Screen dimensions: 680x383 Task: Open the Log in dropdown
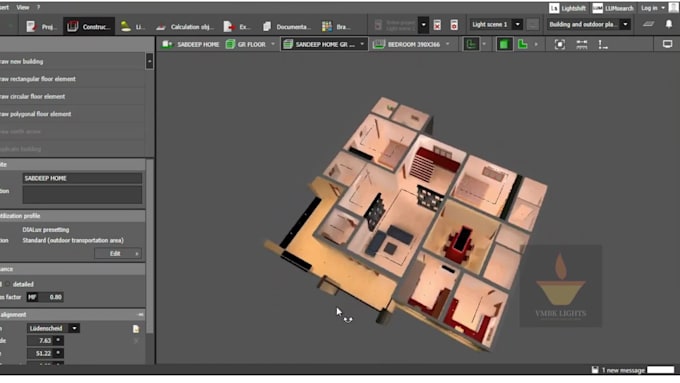[653, 8]
